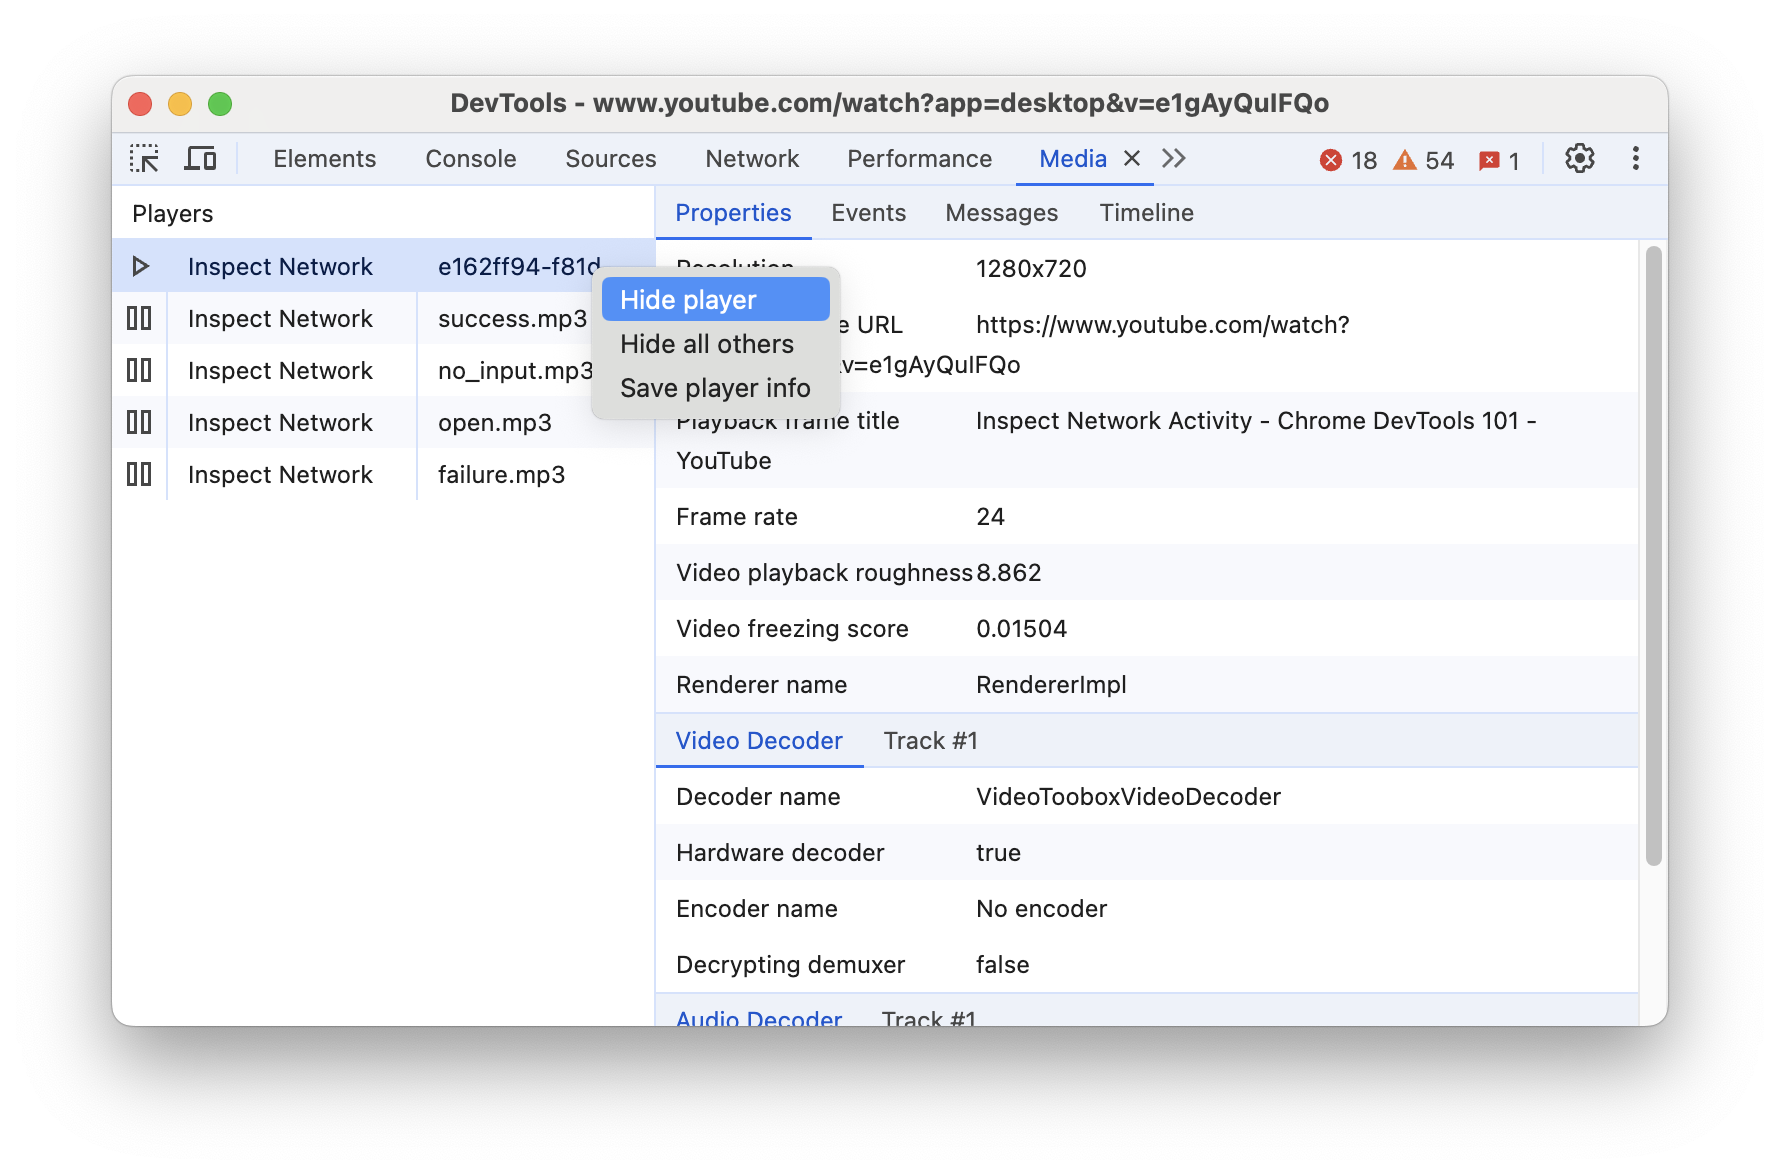Select Track #1 under Video Decoder
The image size is (1780, 1174).
click(x=929, y=740)
